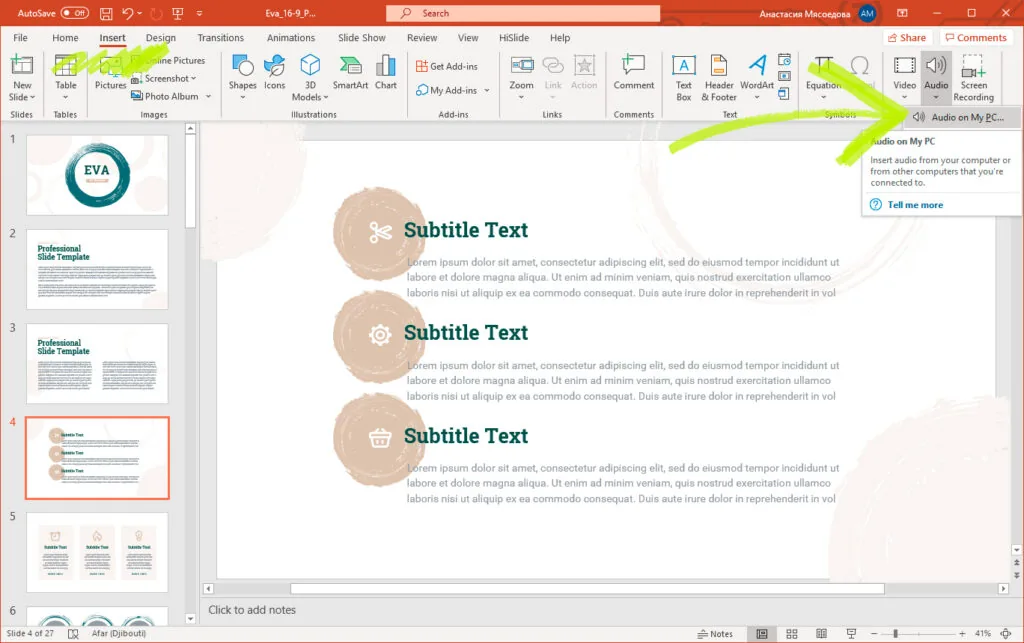This screenshot has height=643, width=1024.
Task: Click My Add-ins button
Action: click(x=447, y=90)
